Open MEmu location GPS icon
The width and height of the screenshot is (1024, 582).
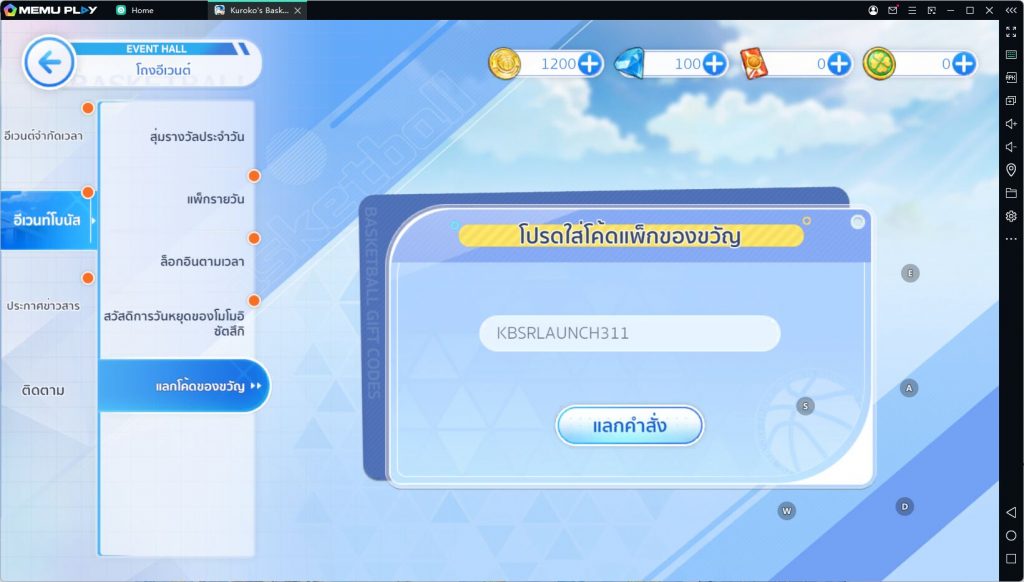pyautogui.click(x=1011, y=170)
